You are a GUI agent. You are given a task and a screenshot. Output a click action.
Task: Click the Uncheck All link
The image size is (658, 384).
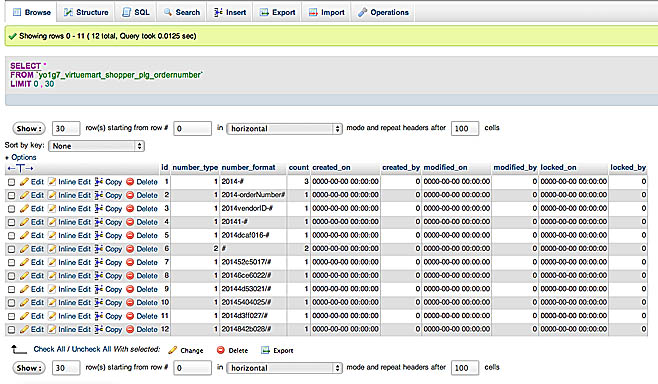click(92, 349)
